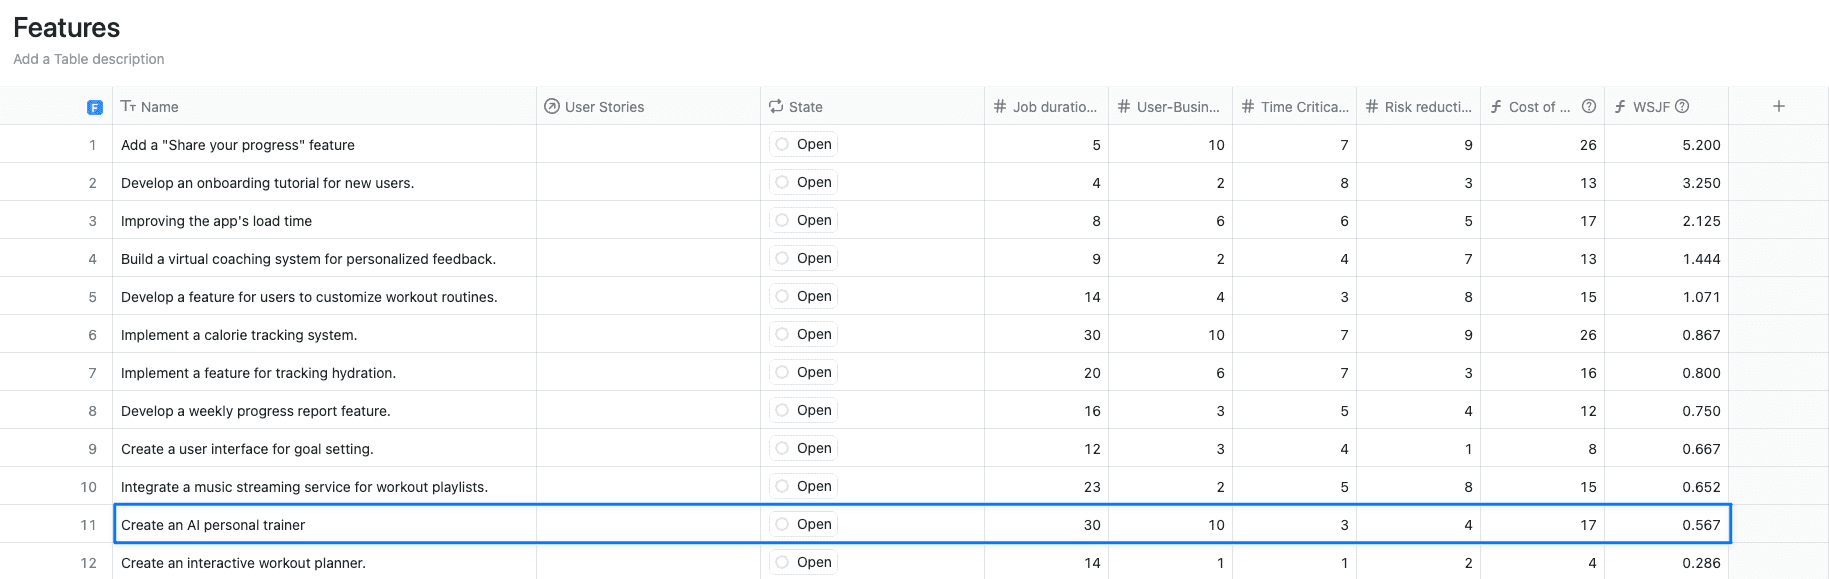Open state dropdown for weekly progress report

[814, 410]
